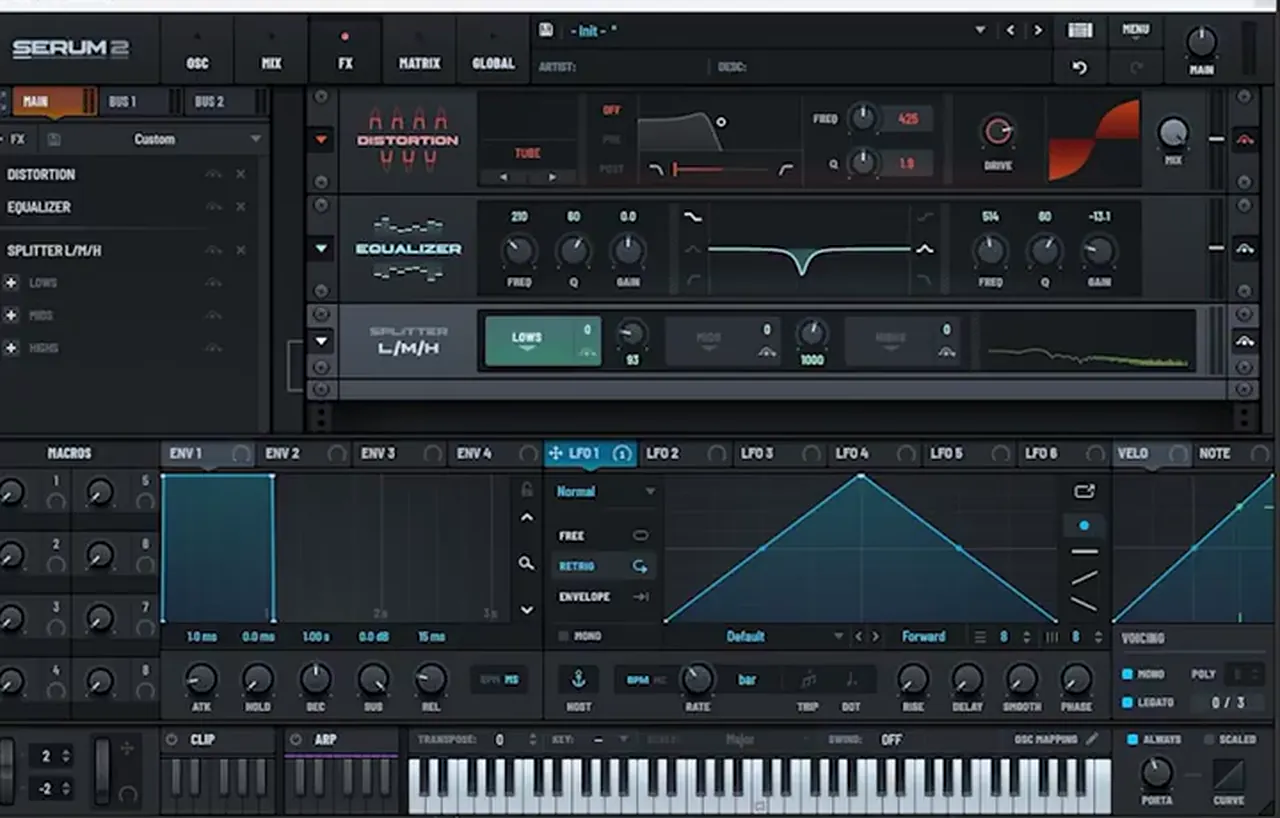This screenshot has width=1280, height=818.
Task: Open the preset browser grid icon
Action: coord(1080,30)
